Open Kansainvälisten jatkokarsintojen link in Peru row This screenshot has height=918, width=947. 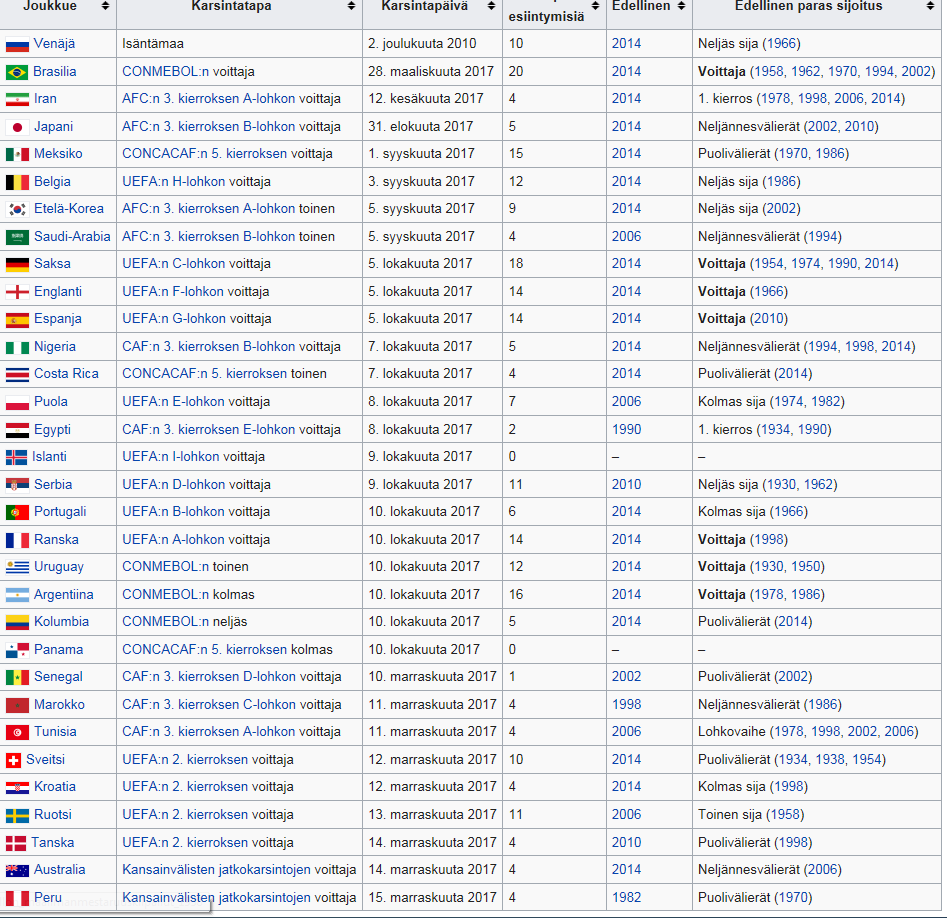coord(217,897)
